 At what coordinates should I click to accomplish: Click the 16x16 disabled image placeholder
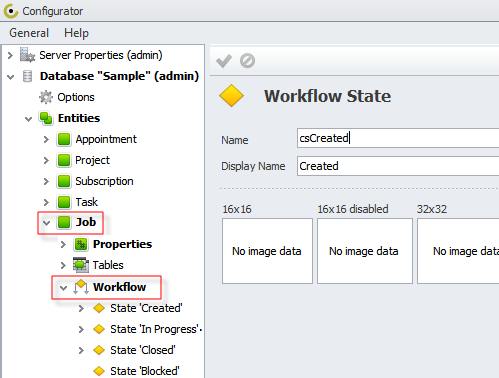(365, 251)
